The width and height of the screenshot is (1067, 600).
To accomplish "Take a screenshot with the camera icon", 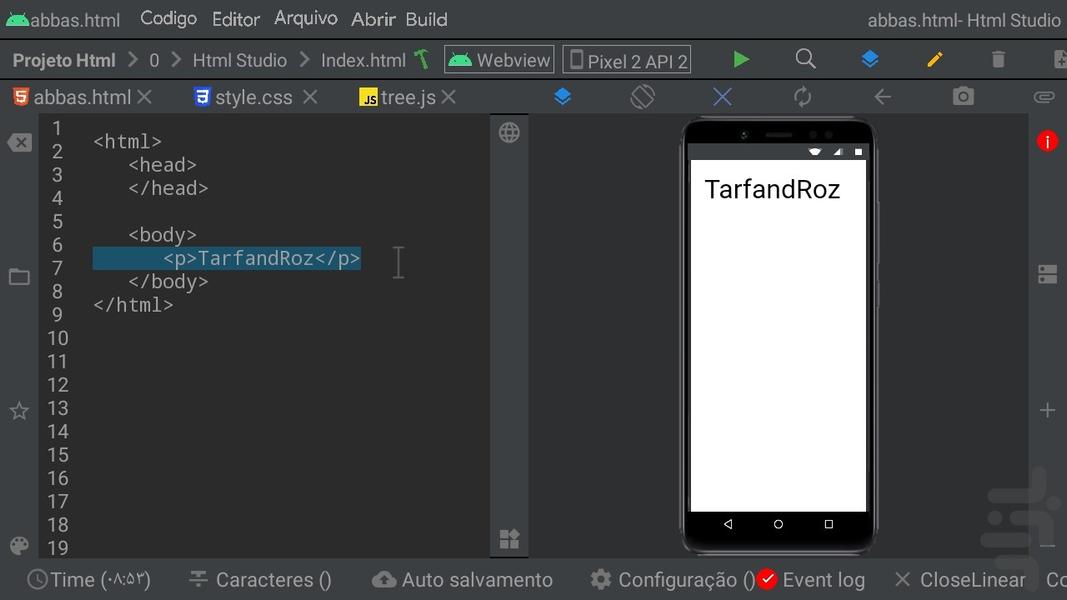I will pyautogui.click(x=962, y=96).
